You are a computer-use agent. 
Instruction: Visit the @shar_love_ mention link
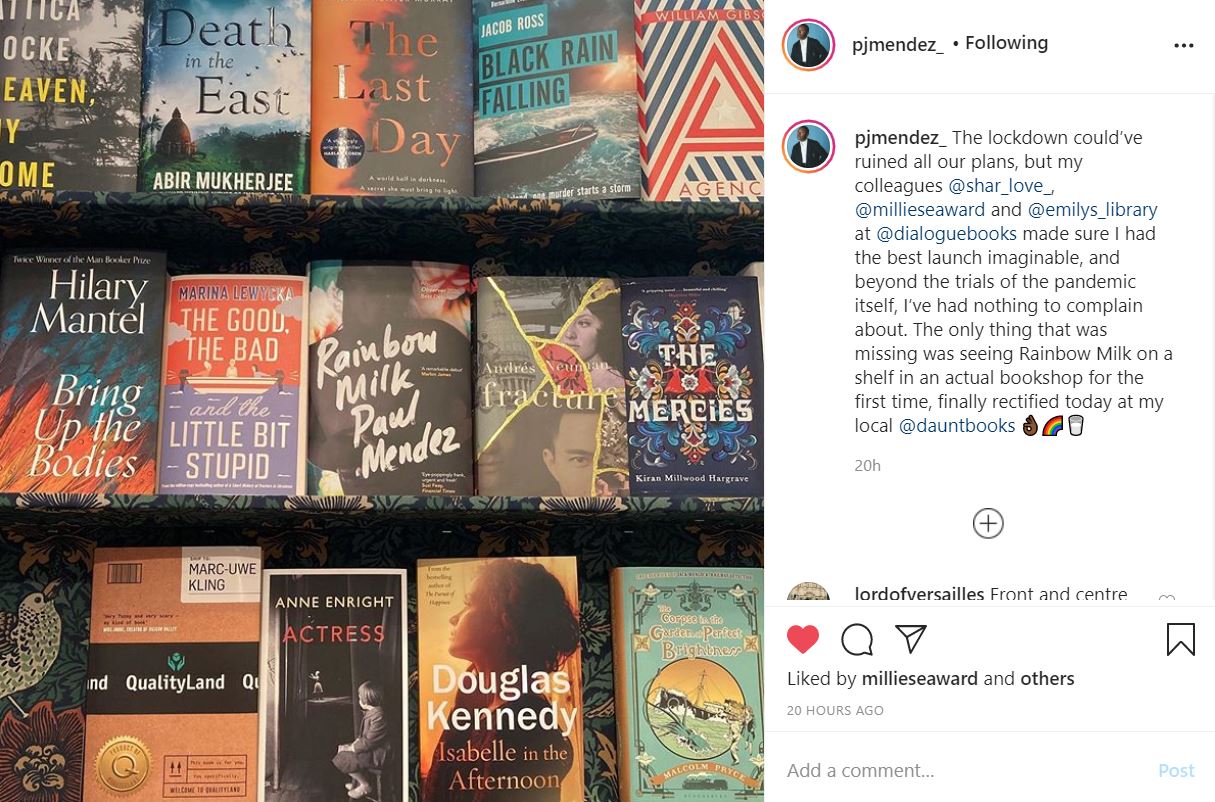[1001, 186]
